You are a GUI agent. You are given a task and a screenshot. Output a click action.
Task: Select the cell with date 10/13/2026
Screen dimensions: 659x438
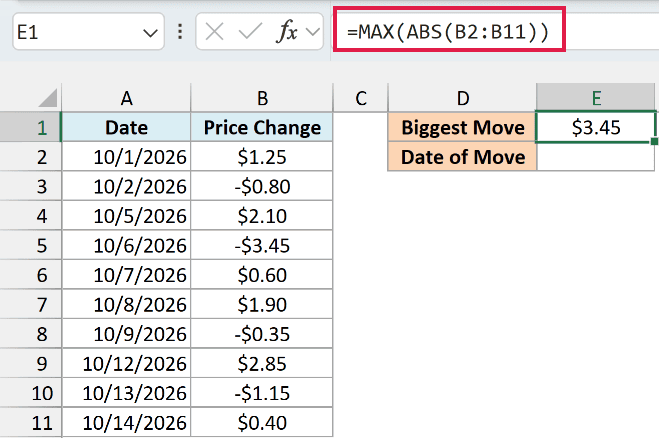(126, 393)
